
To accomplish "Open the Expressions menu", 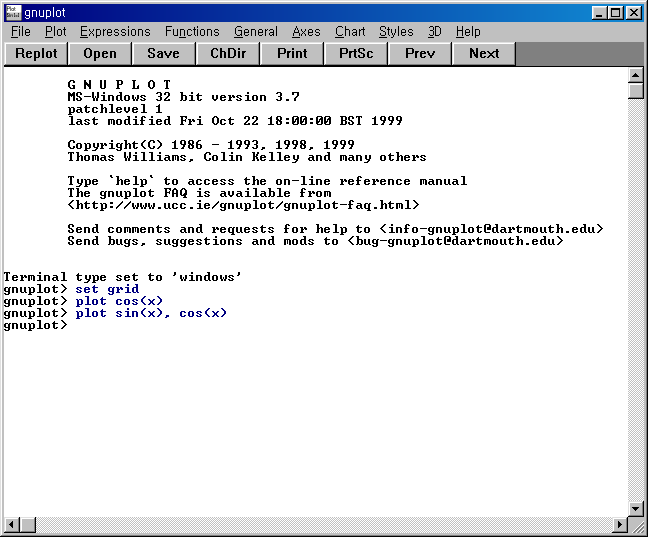I will click(x=115, y=32).
